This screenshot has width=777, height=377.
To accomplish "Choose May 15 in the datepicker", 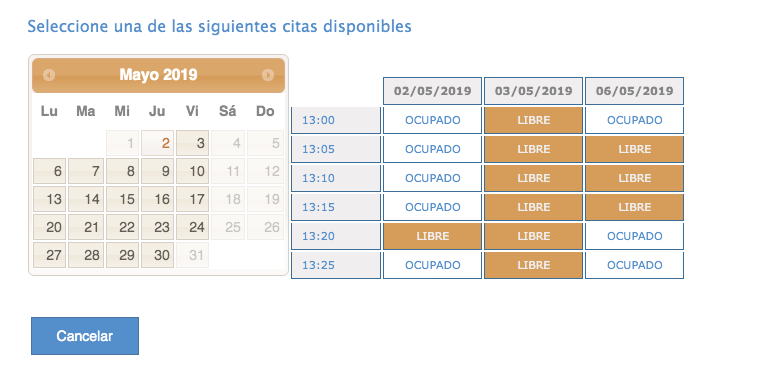I will click(x=122, y=199).
